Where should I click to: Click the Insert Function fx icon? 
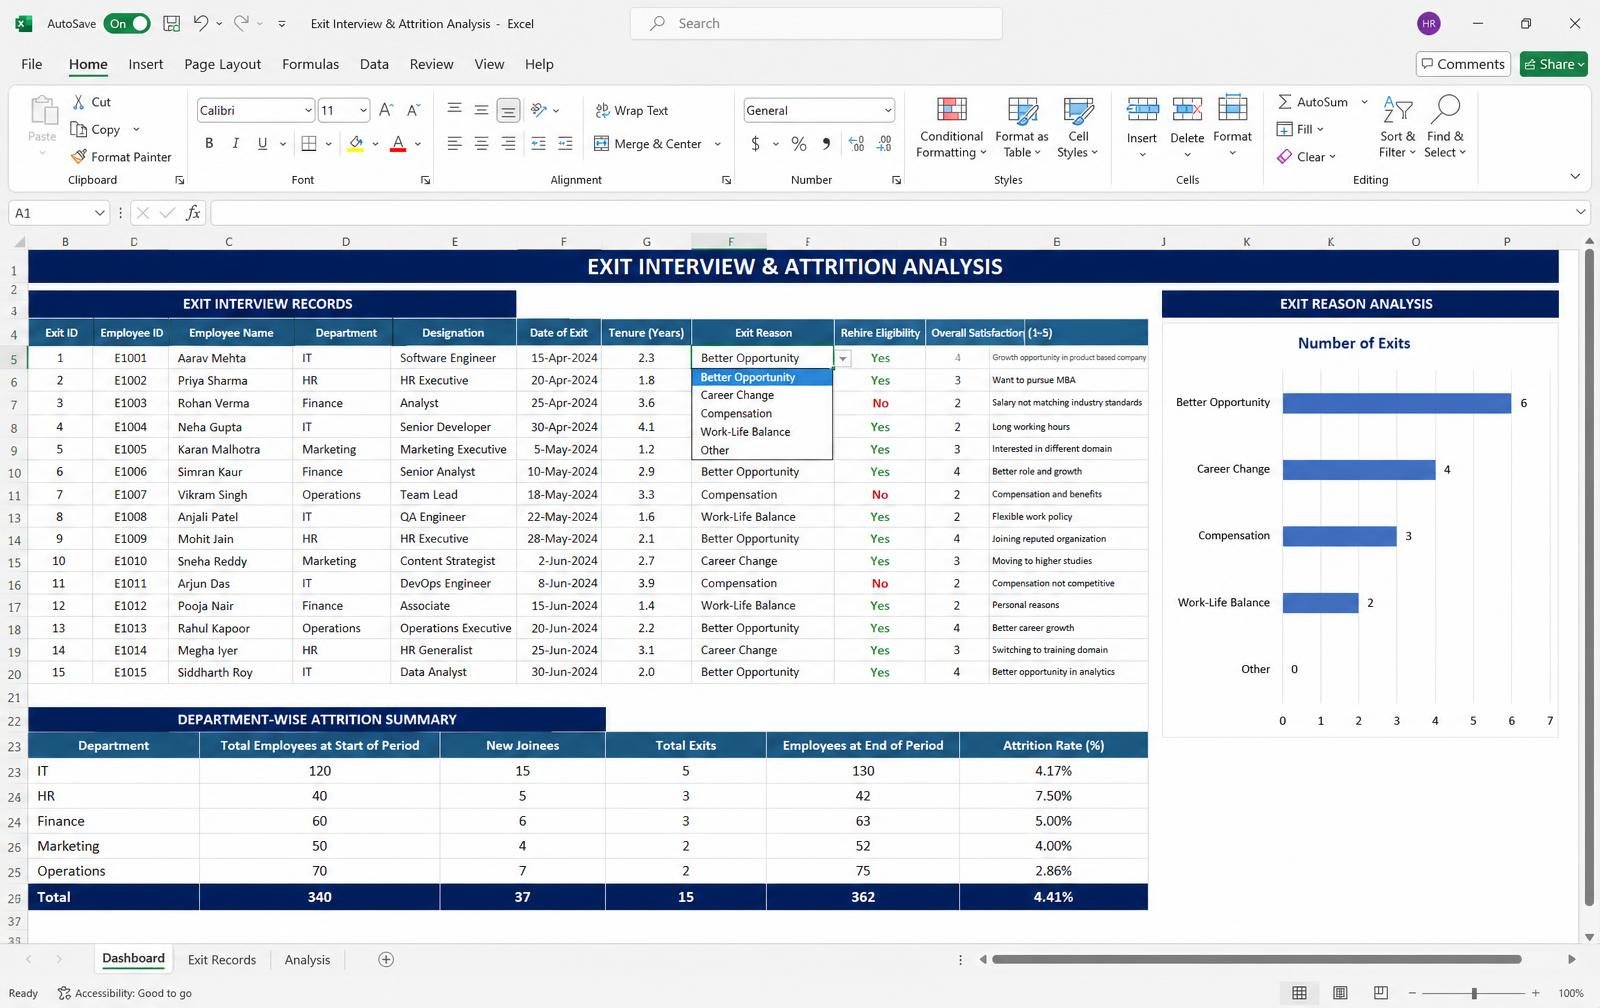[x=193, y=213]
